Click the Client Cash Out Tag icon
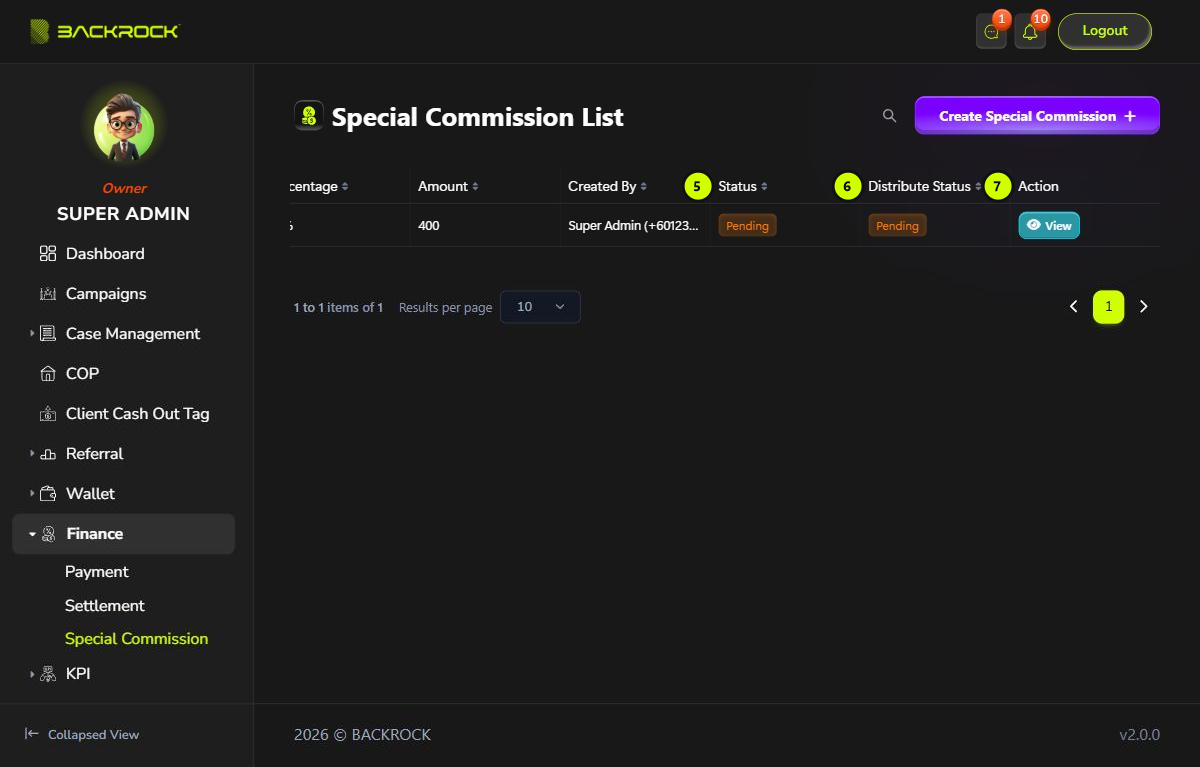Screen dimensions: 1200x767 (x=48, y=414)
